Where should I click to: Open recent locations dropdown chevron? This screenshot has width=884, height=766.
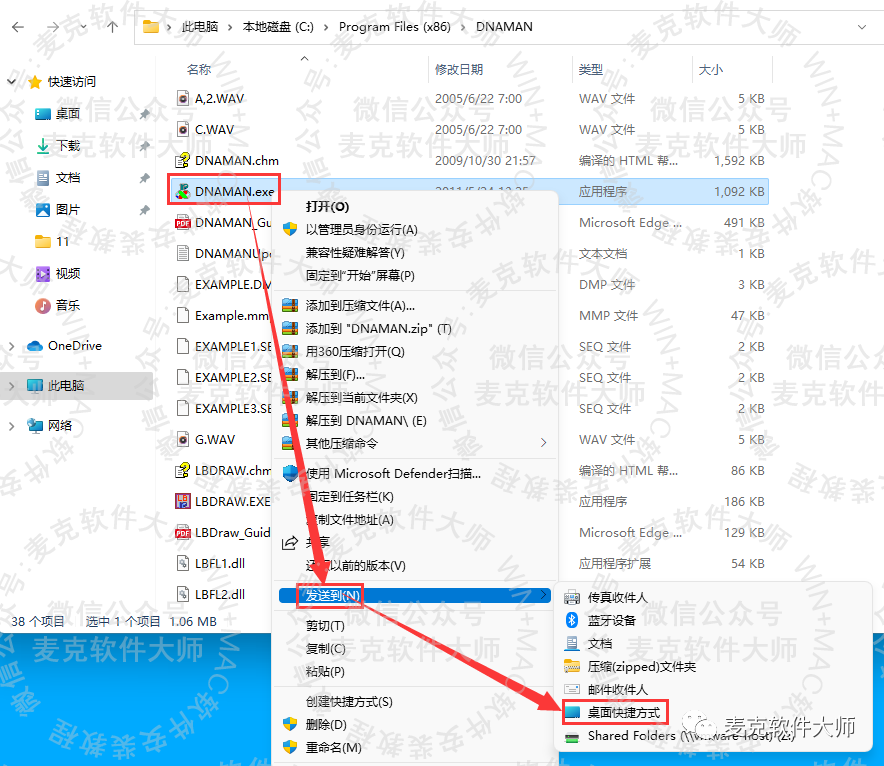point(83,27)
